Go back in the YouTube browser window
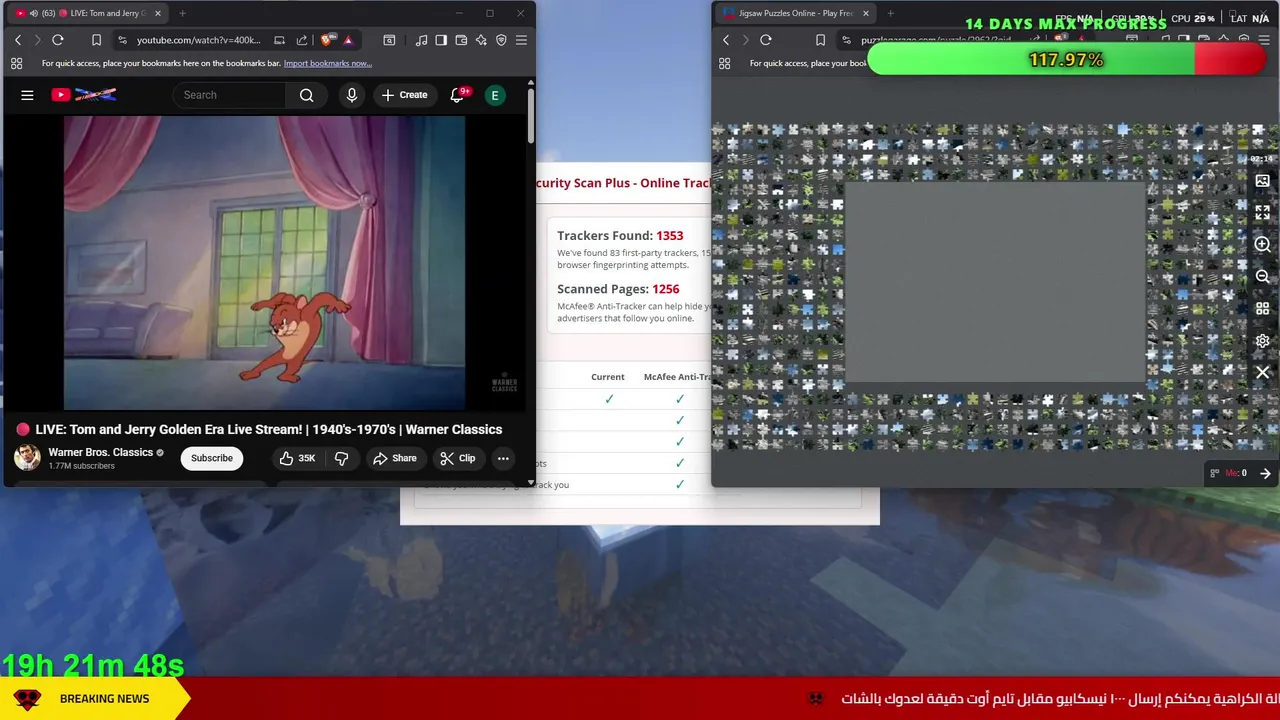This screenshot has width=1280, height=720. 17,40
